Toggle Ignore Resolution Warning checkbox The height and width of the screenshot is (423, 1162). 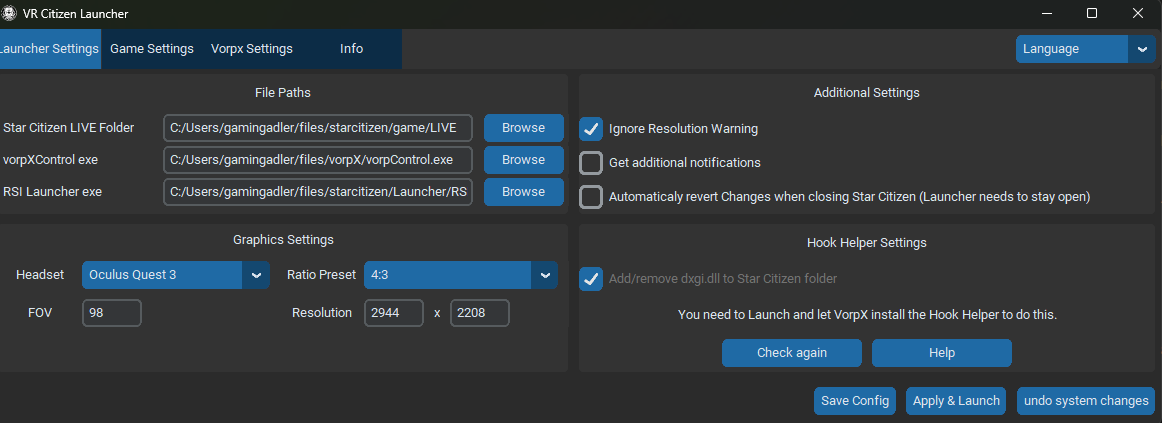pyautogui.click(x=591, y=129)
